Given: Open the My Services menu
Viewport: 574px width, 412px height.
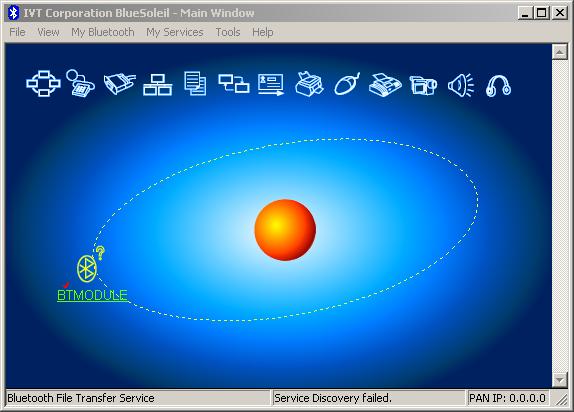Looking at the screenshot, I should coord(175,32).
